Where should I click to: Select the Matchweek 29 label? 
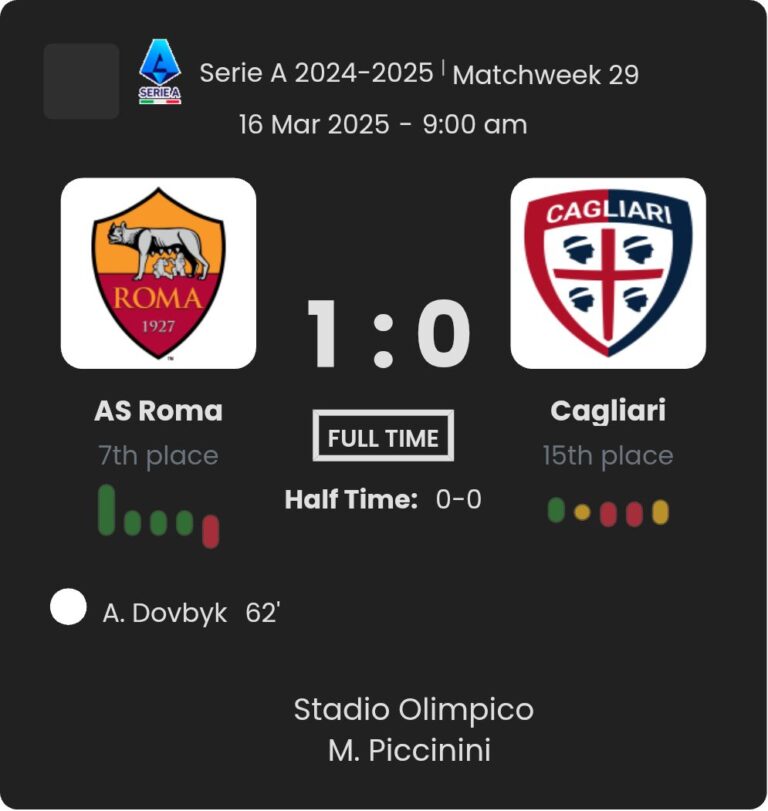pos(546,75)
